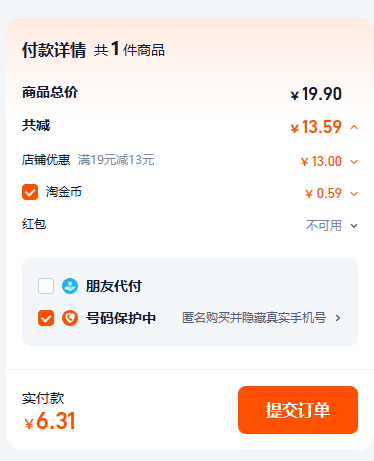Click the yen symbol beside 6.31
This screenshot has height=461, width=374.
pyautogui.click(x=29, y=423)
